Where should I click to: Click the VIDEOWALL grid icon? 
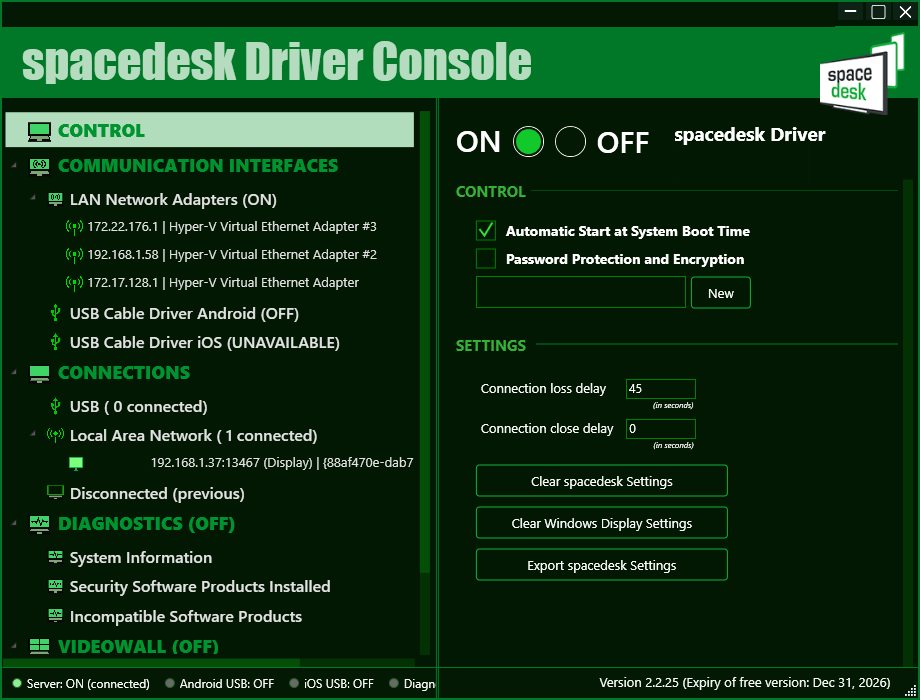coord(39,646)
